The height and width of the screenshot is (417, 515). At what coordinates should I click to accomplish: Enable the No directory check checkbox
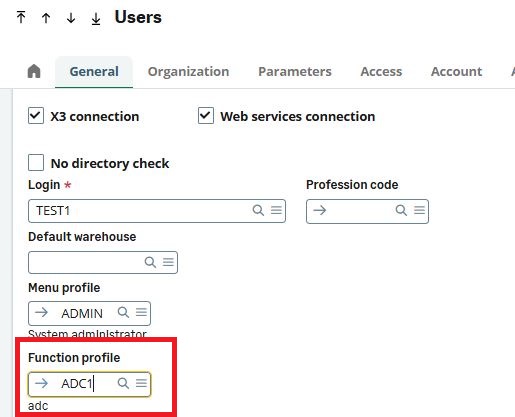(x=36, y=163)
